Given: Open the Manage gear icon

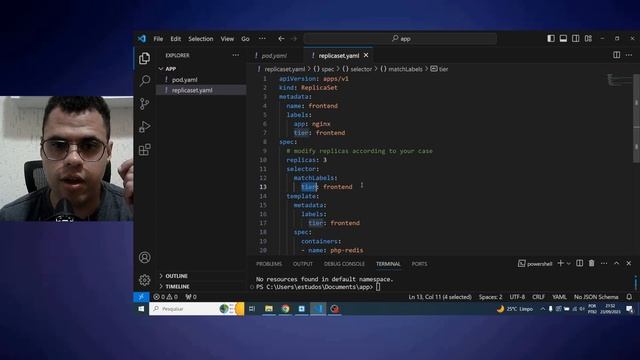Looking at the screenshot, I should point(144,280).
